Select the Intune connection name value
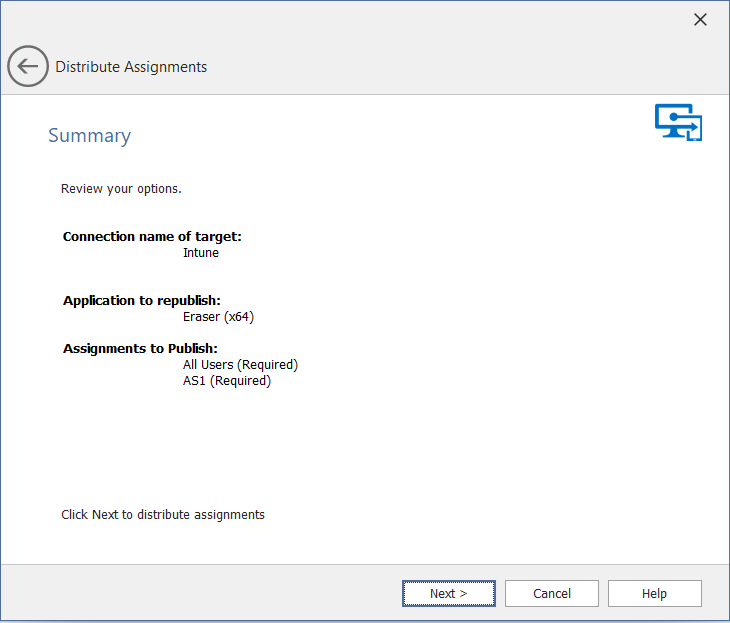This screenshot has height=623, width=730. click(x=200, y=253)
